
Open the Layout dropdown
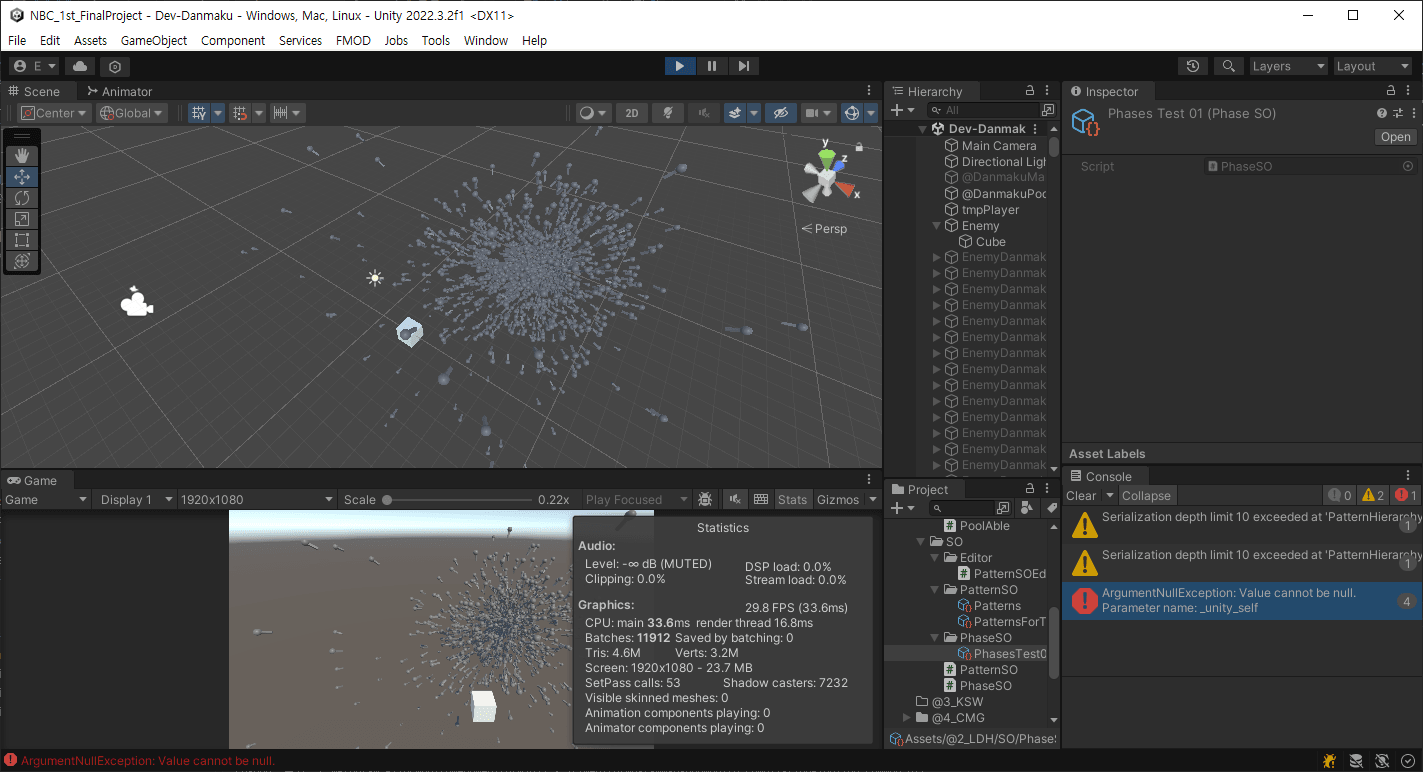click(x=1372, y=66)
